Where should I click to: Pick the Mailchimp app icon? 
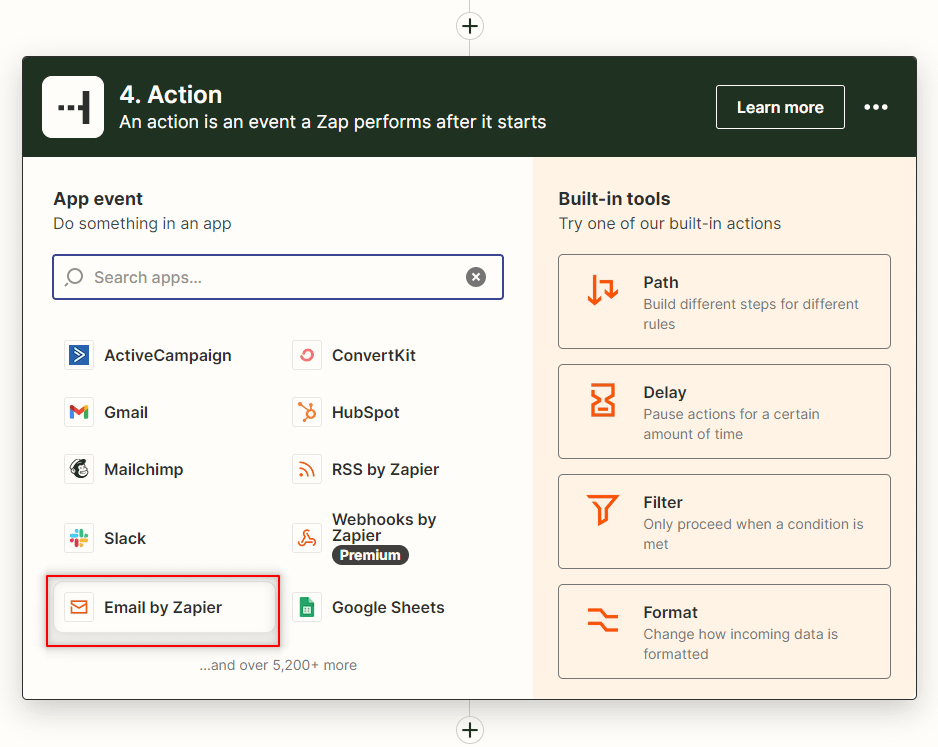79,469
